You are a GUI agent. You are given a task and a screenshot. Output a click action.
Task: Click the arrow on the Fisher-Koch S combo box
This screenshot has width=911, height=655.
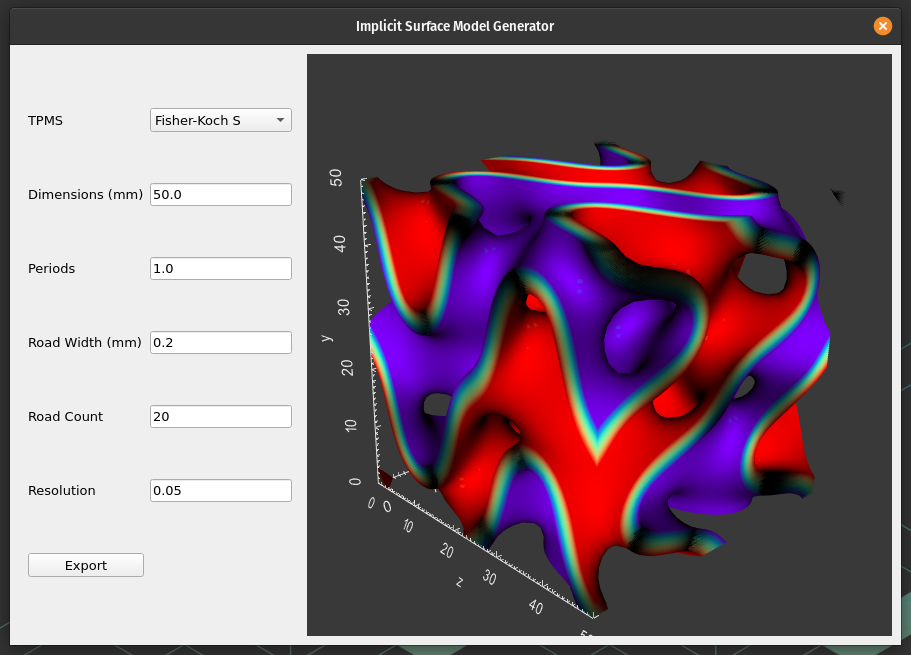pyautogui.click(x=281, y=120)
